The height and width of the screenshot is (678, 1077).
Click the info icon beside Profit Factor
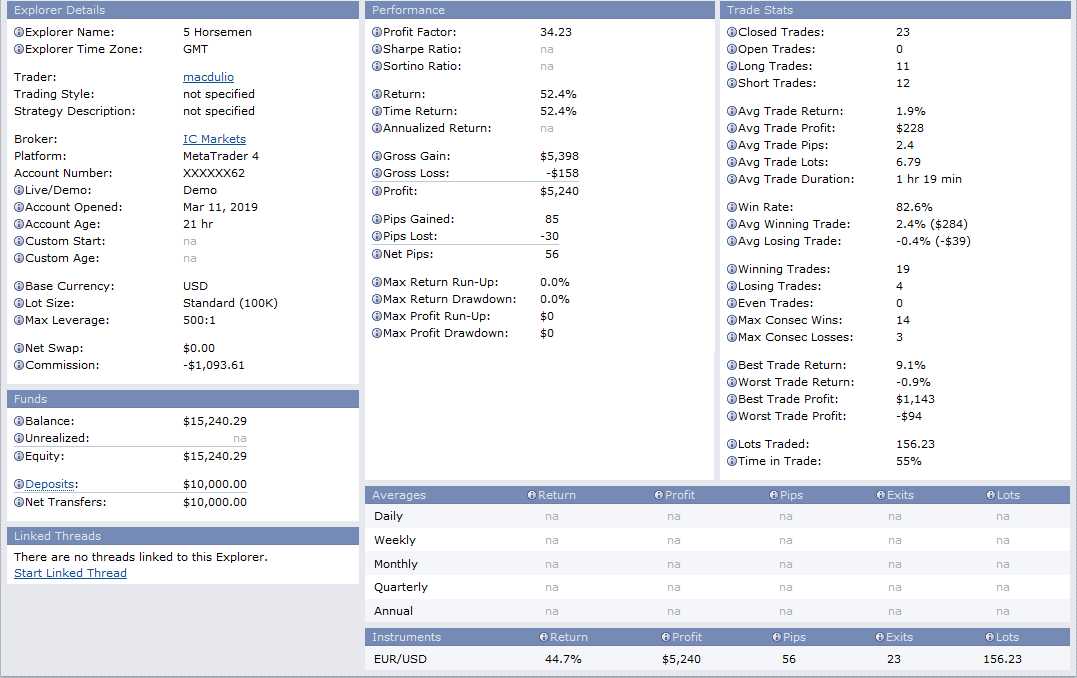coord(376,32)
